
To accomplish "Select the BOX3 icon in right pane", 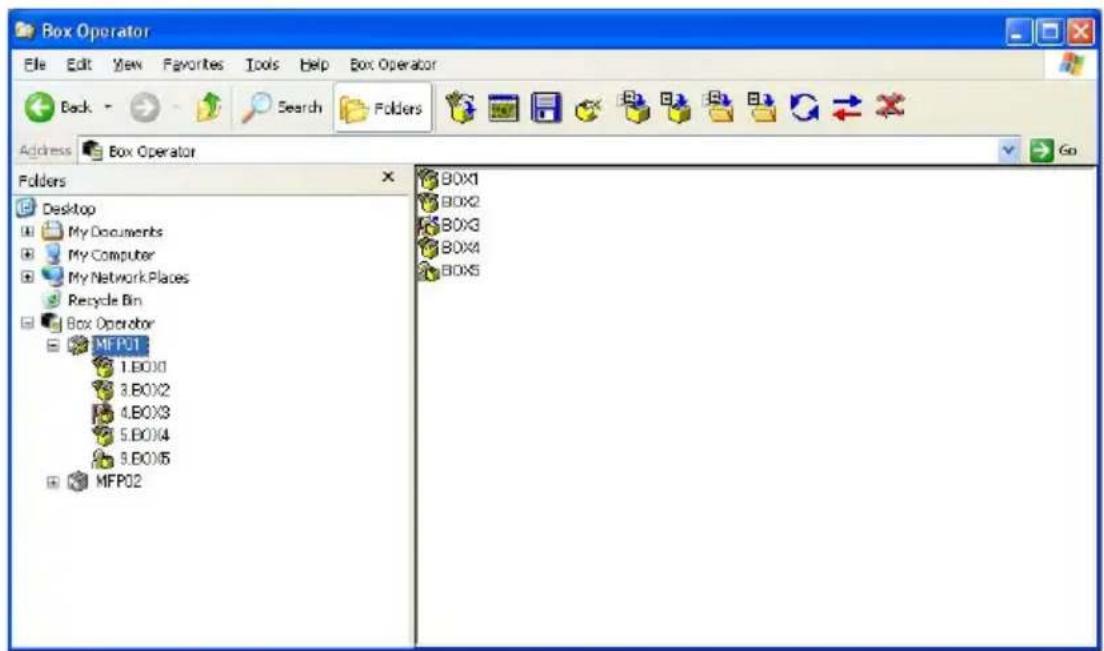I will point(427,225).
